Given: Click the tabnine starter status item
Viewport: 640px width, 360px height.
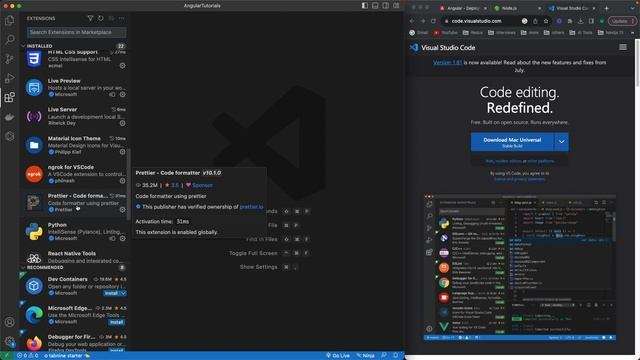Looking at the screenshot, I should coord(67,356).
